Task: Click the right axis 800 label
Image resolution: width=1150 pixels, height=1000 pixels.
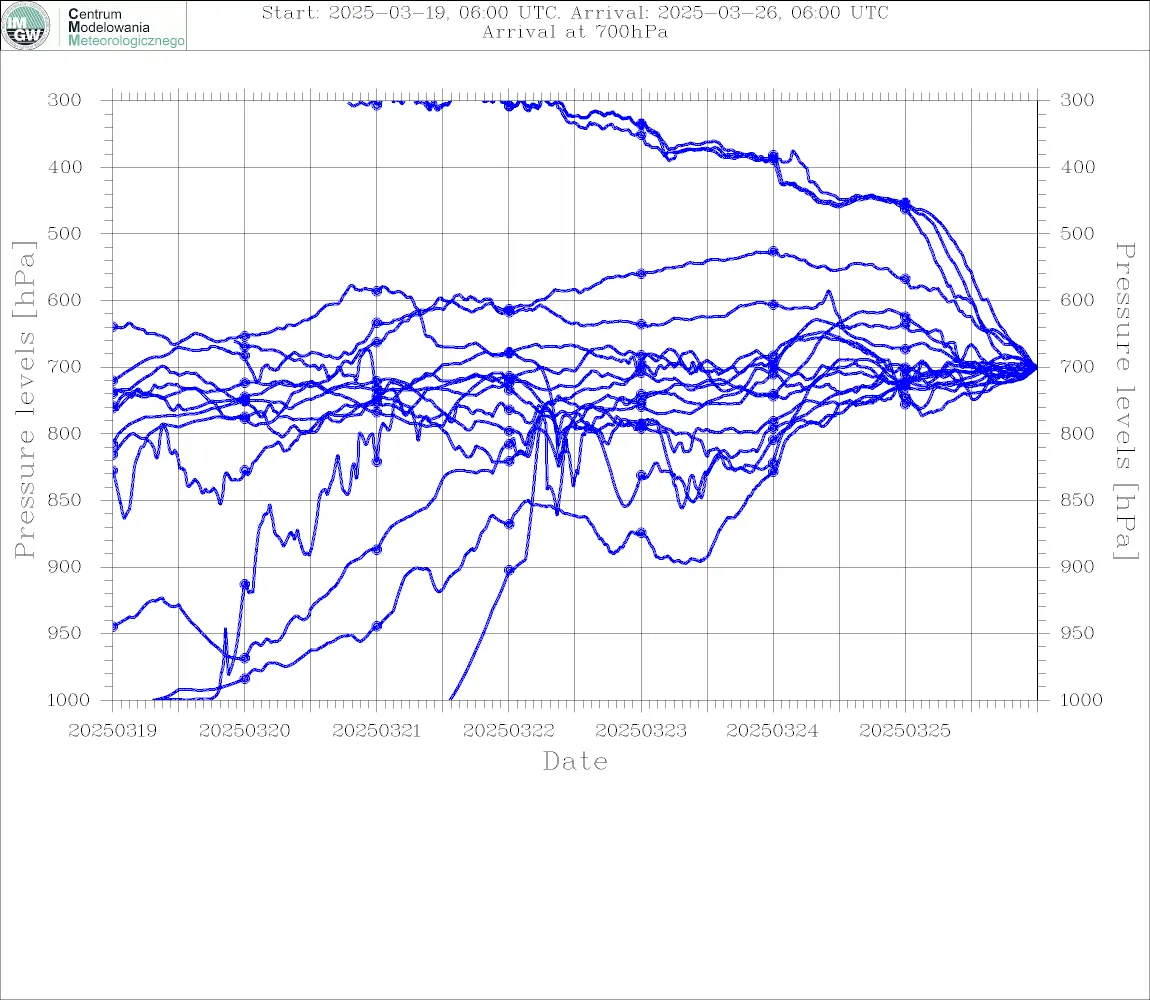Action: pyautogui.click(x=1077, y=433)
